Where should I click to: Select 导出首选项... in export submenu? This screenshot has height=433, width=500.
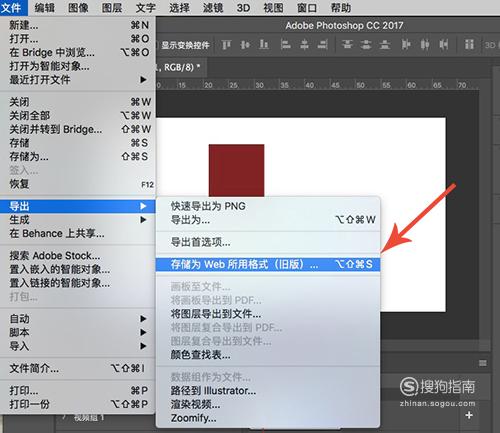coord(268,242)
